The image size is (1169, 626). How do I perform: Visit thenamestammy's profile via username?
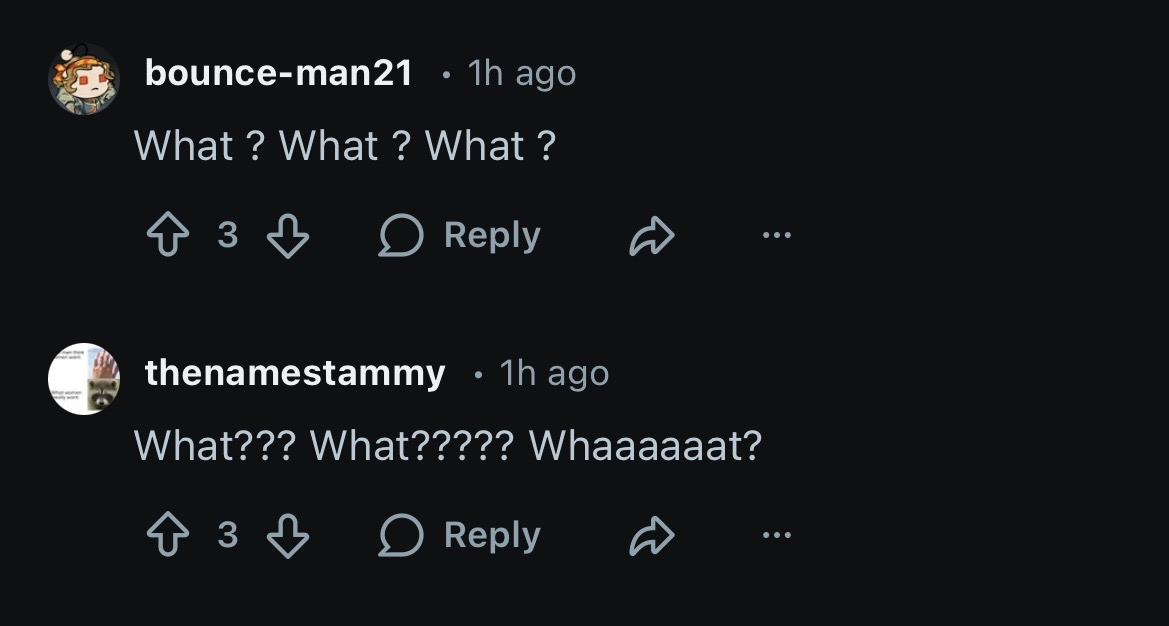click(295, 373)
